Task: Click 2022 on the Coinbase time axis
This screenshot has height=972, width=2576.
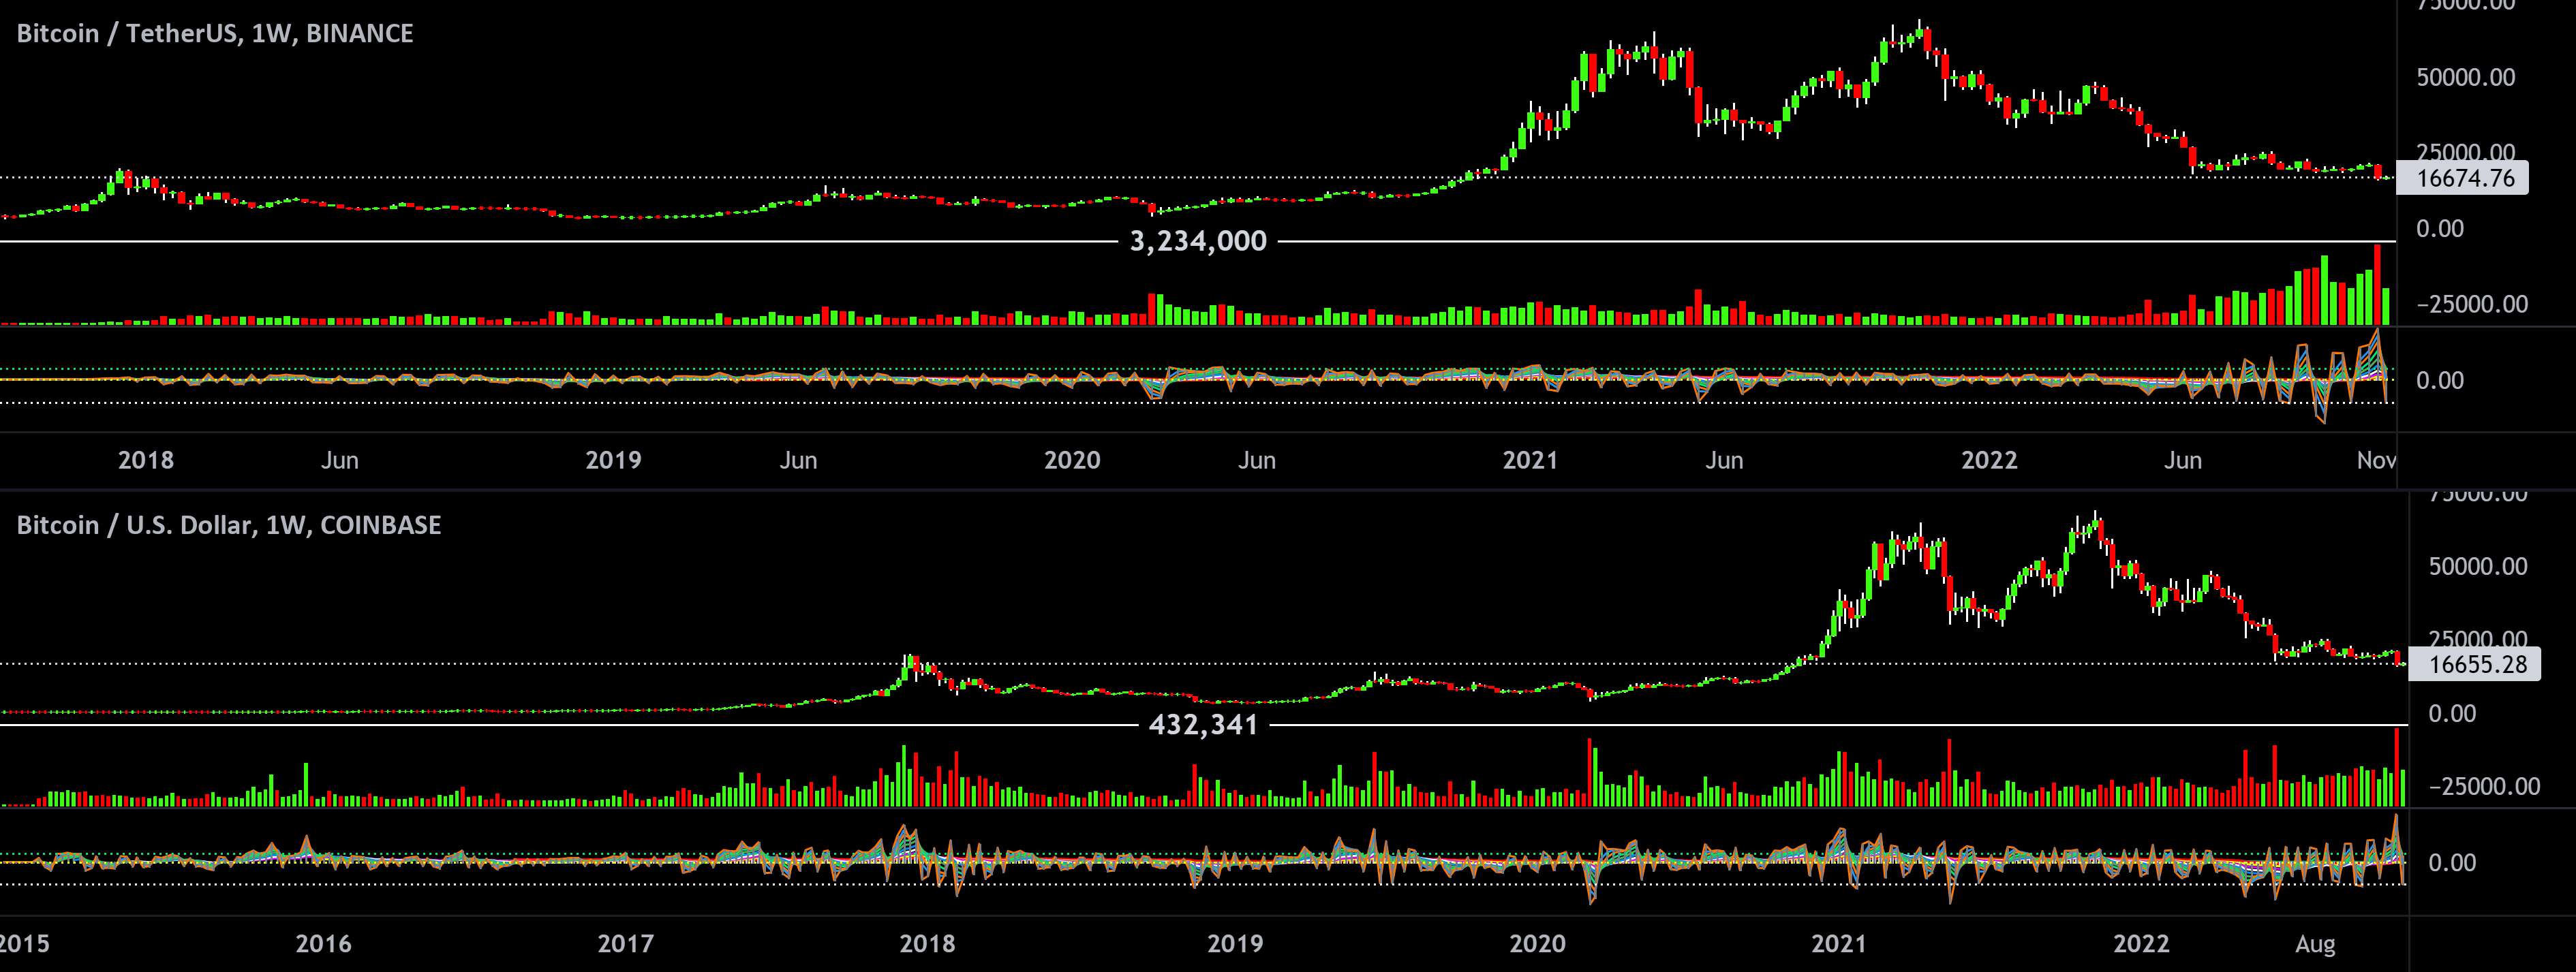Action: click(2141, 944)
